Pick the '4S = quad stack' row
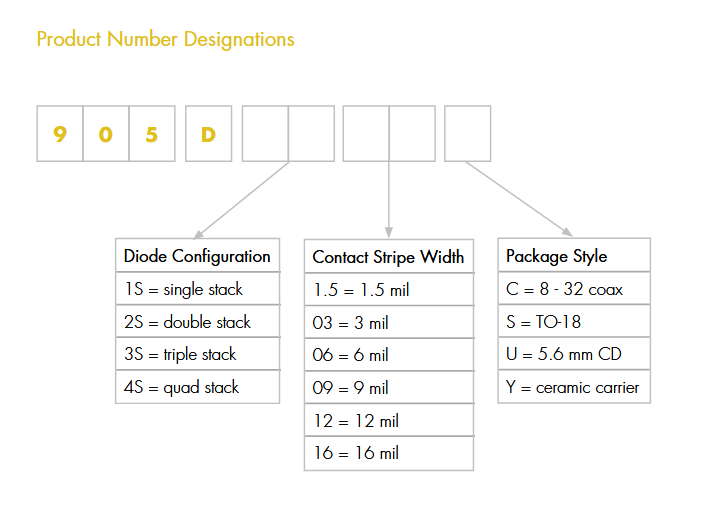The width and height of the screenshot is (722, 523). click(197, 387)
